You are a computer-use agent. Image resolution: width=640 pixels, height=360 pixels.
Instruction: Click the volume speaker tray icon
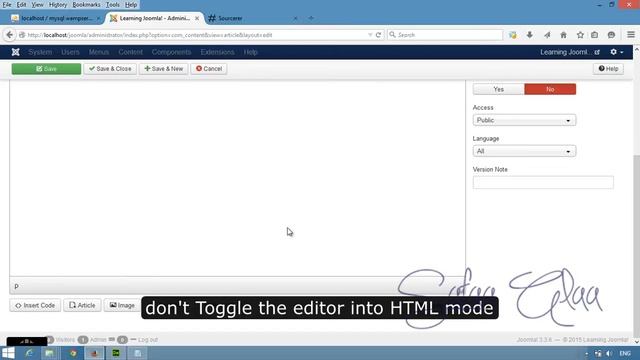click(x=609, y=353)
